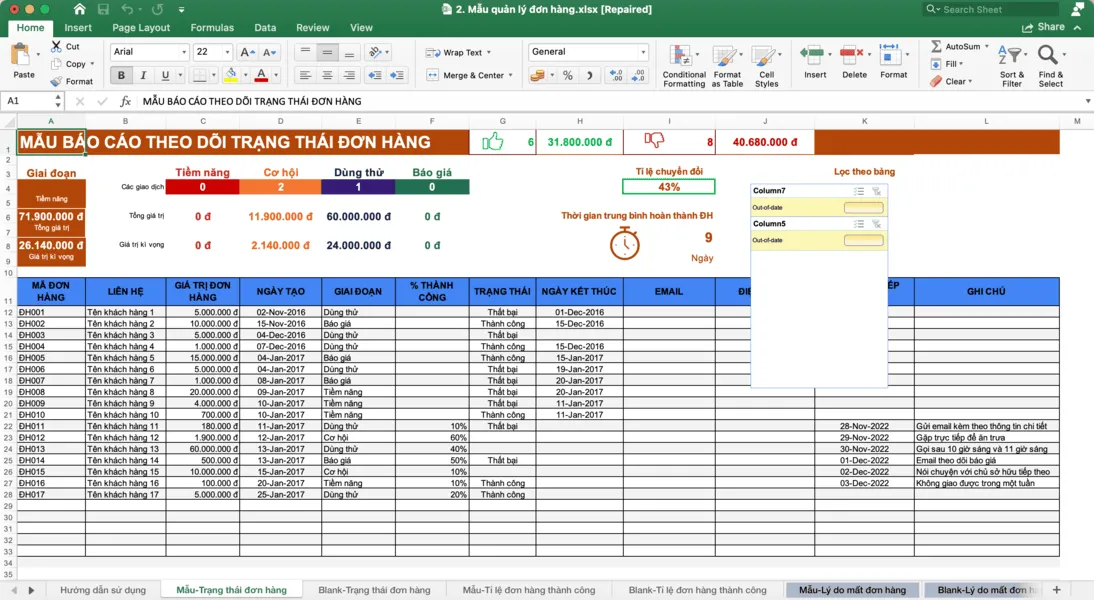Click the Paste clipboard icon

[22, 56]
